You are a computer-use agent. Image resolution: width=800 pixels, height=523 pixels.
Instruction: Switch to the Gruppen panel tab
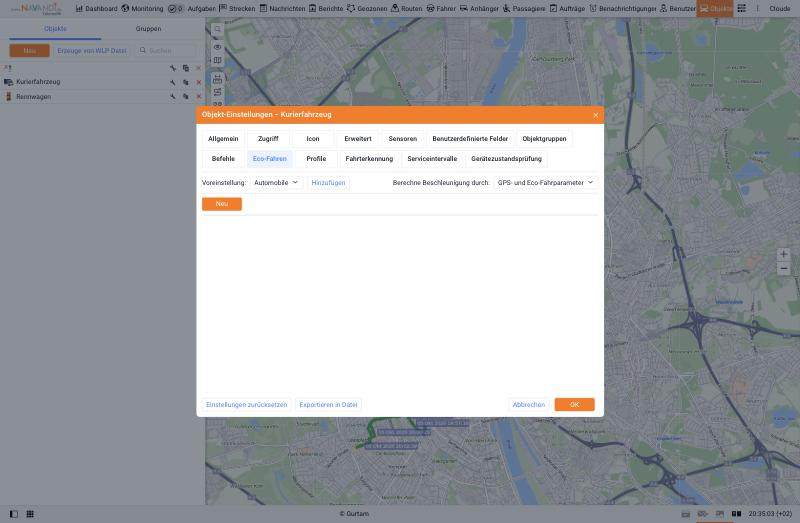[x=148, y=29]
